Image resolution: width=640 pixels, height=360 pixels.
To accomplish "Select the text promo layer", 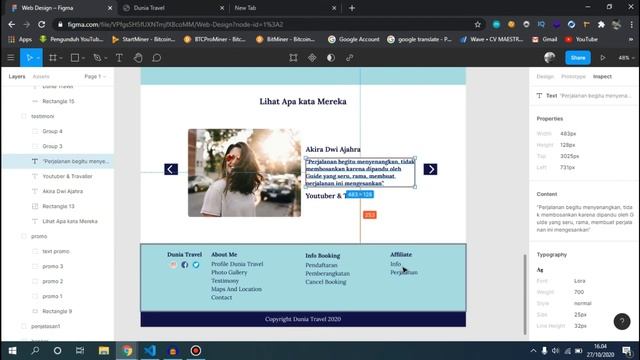I will 56,251.
